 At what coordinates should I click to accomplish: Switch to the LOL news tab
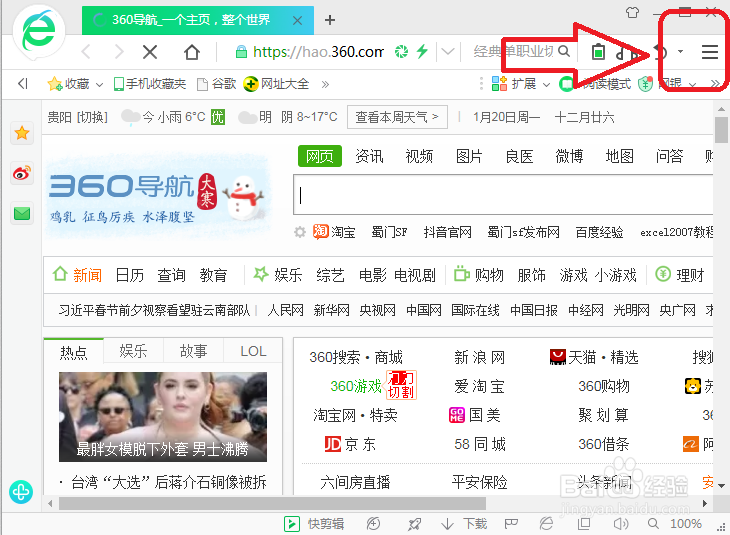pyautogui.click(x=253, y=351)
